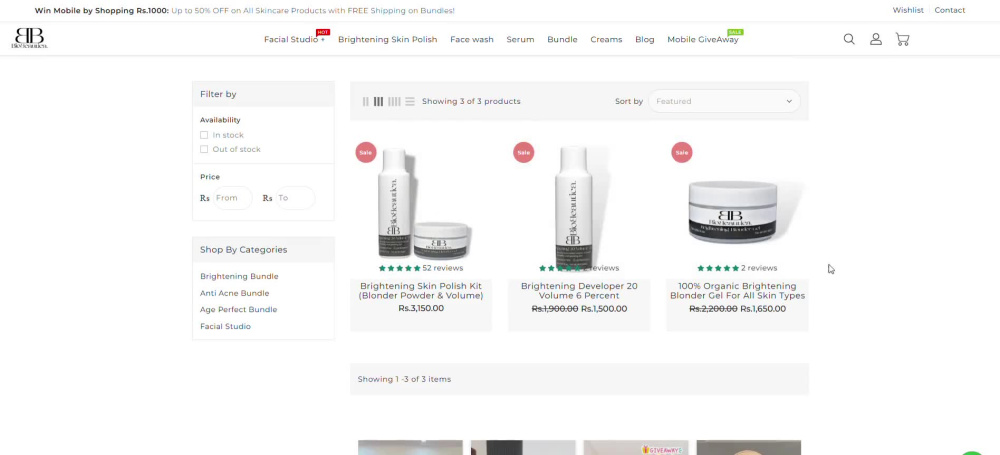The width and height of the screenshot is (1000, 455).
Task: Select Brightening Bundle category
Action: coord(239,276)
